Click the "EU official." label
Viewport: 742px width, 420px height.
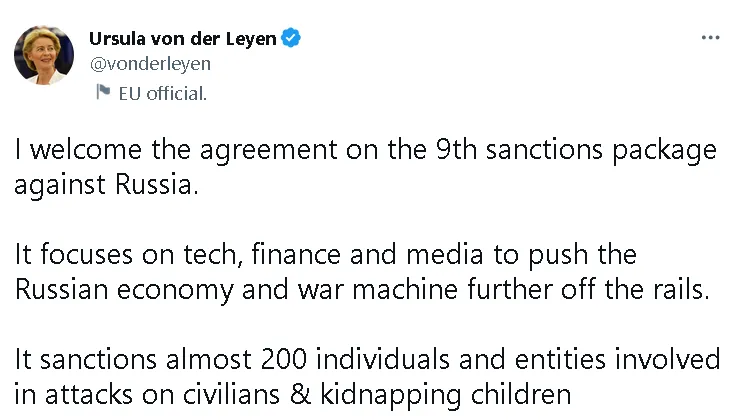click(162, 93)
